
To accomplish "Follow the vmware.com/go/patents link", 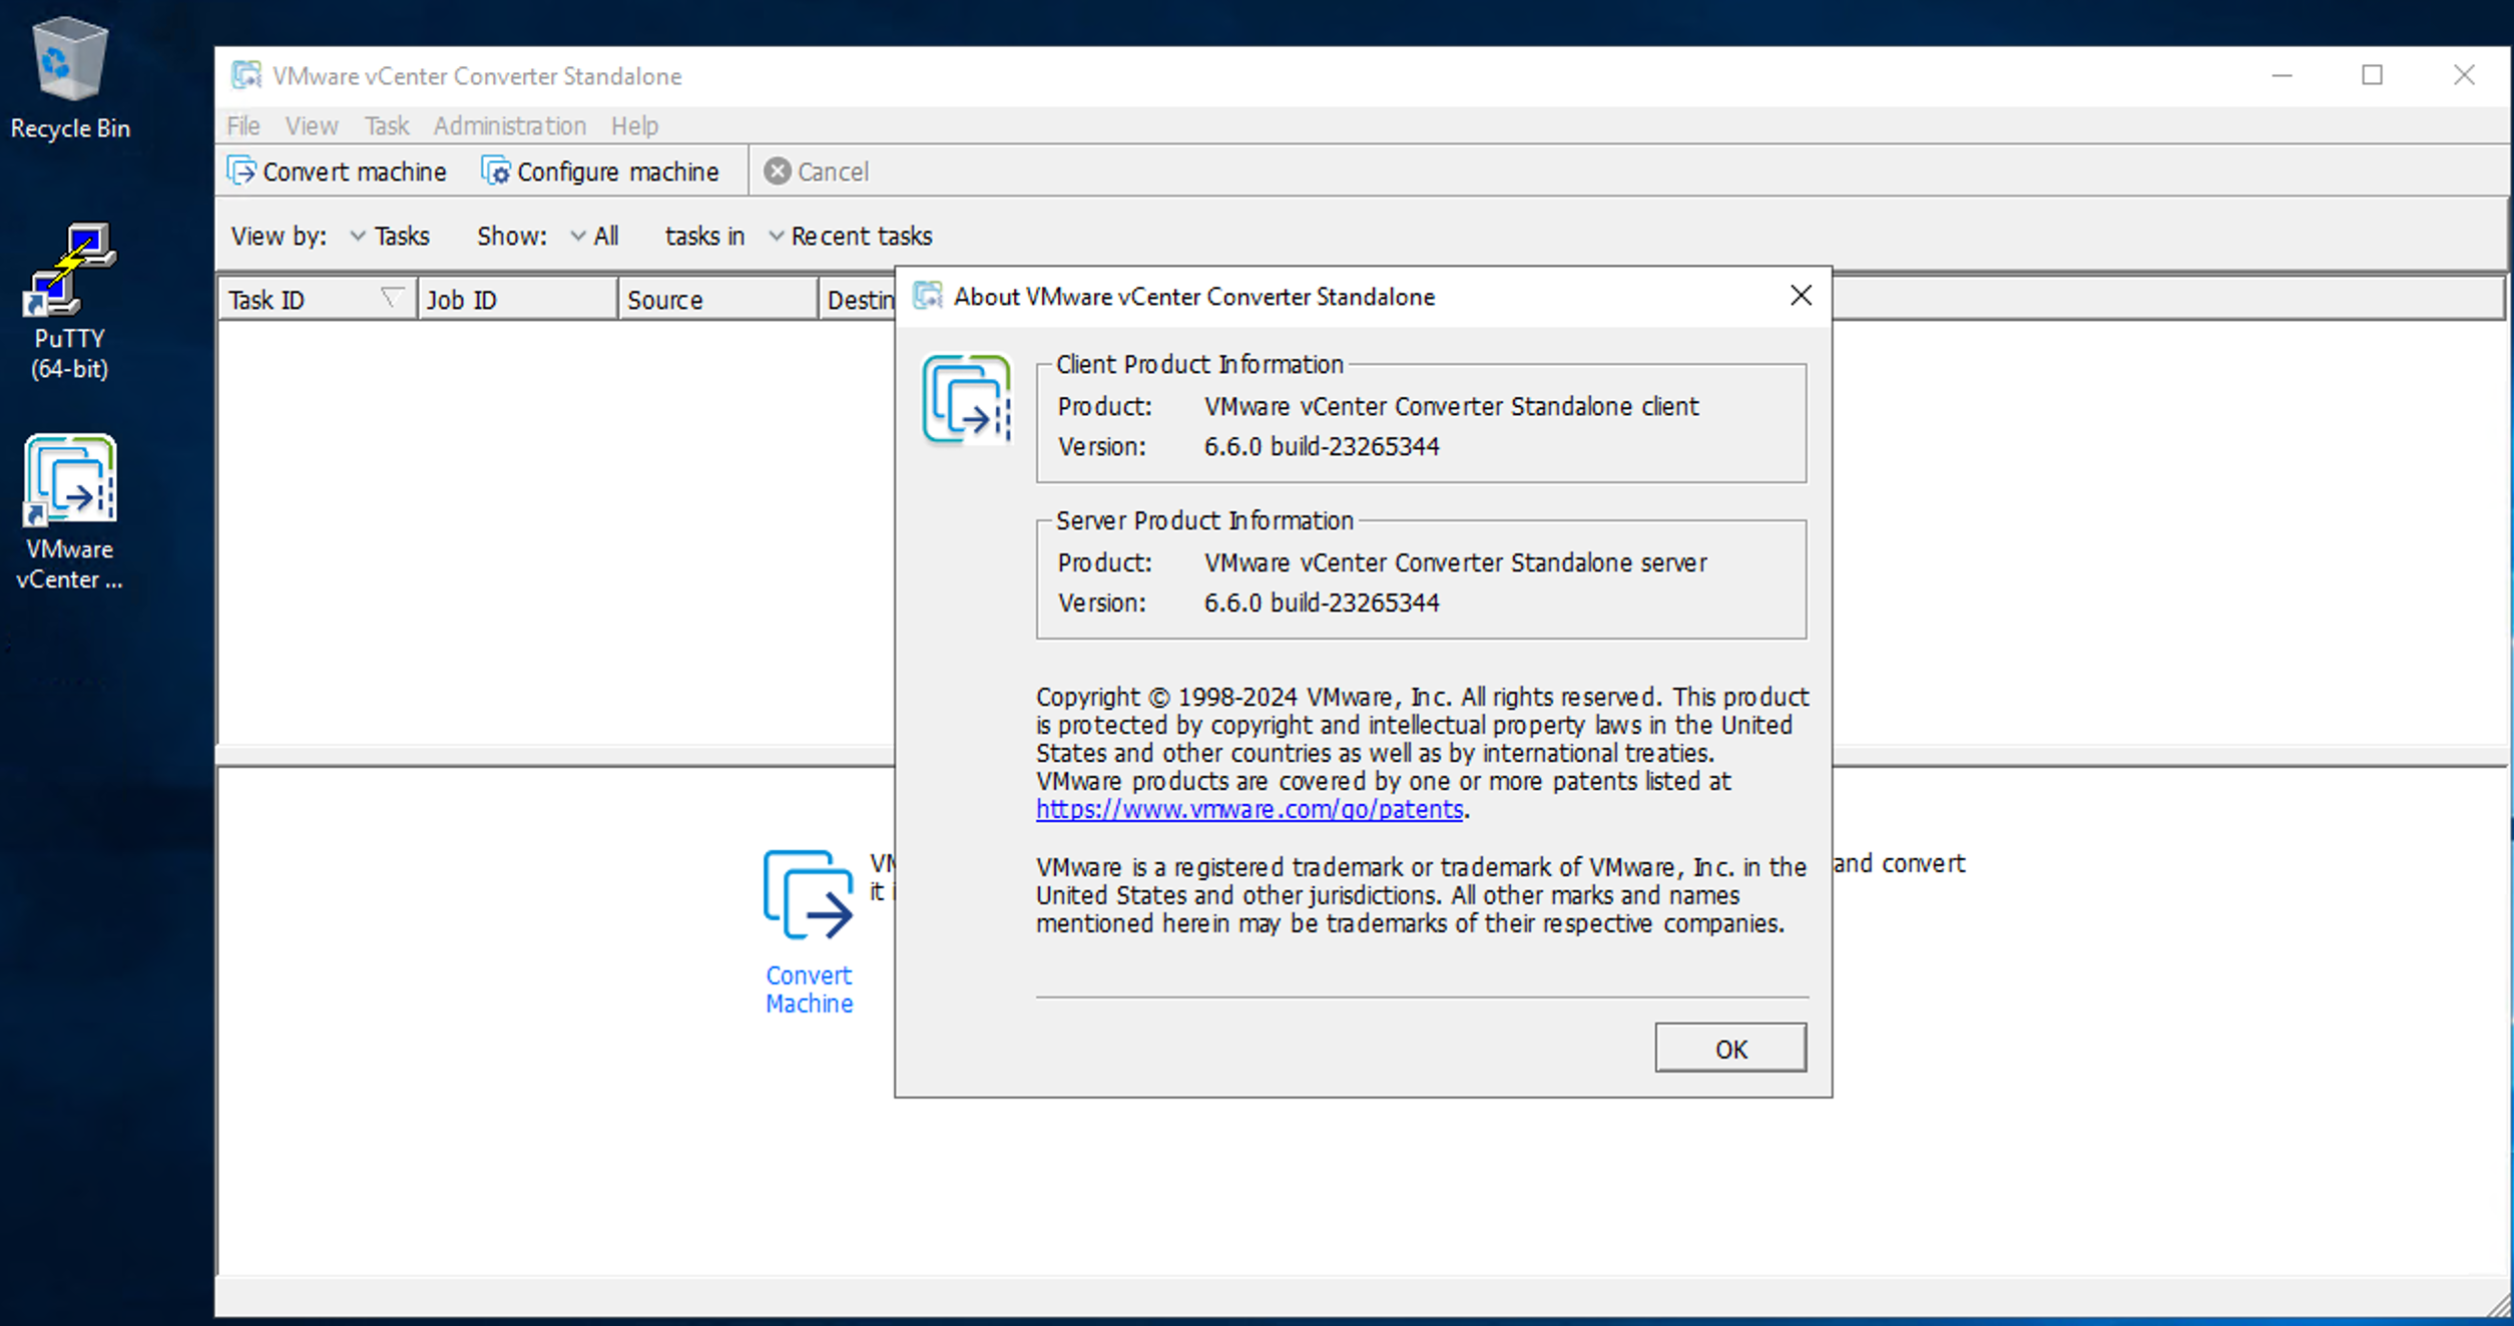I will click(x=1248, y=809).
